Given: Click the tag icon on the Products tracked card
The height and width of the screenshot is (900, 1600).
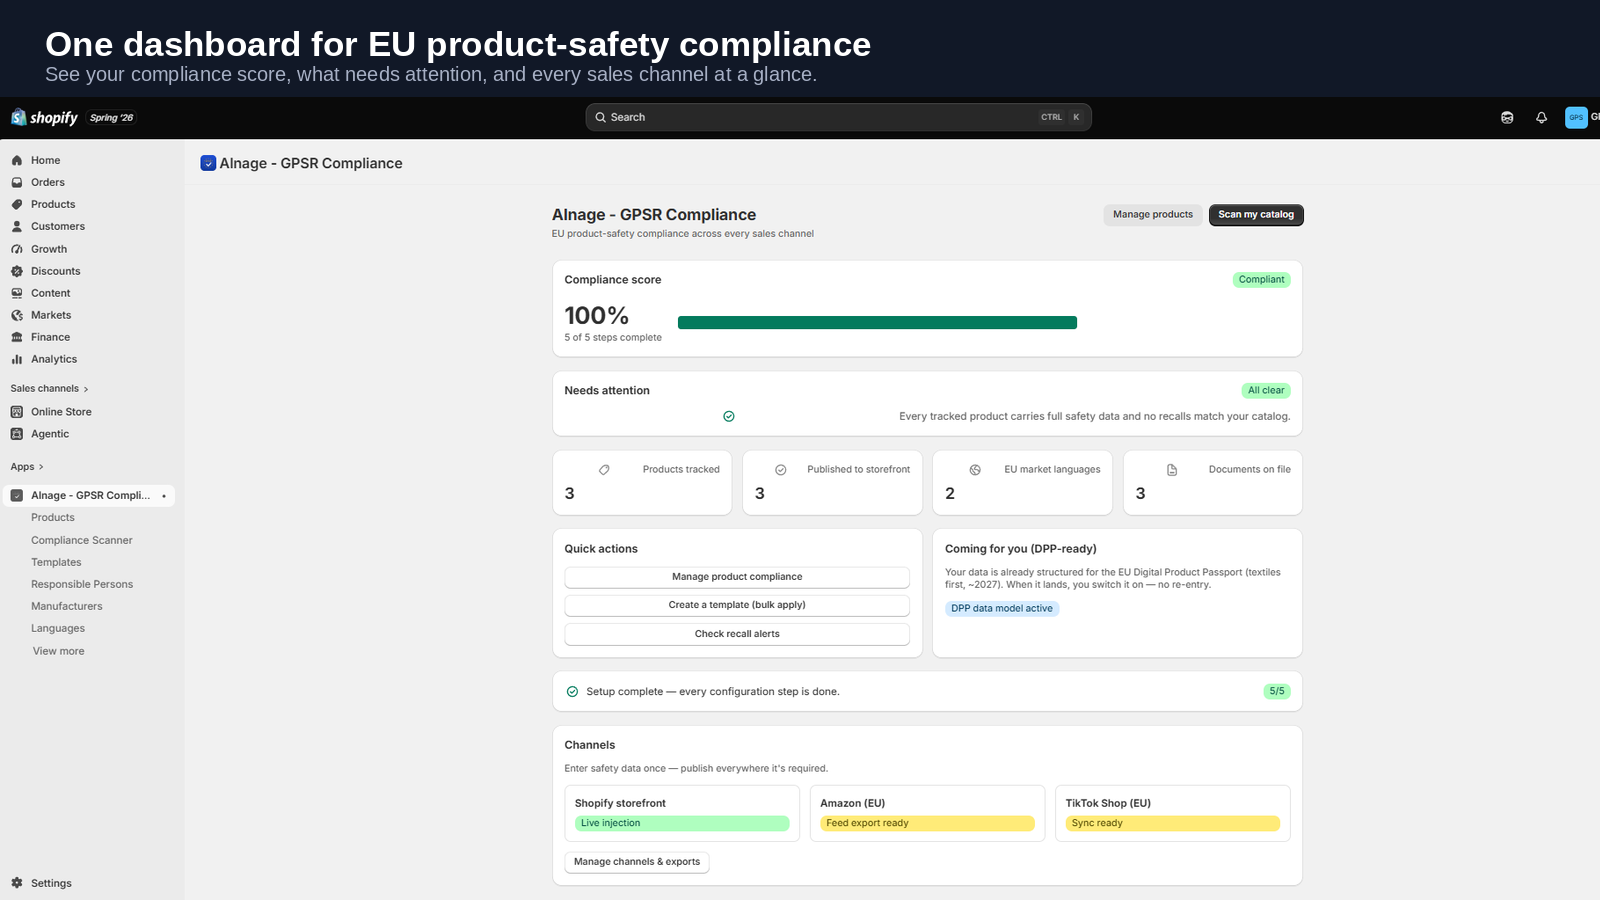Looking at the screenshot, I should tap(604, 470).
